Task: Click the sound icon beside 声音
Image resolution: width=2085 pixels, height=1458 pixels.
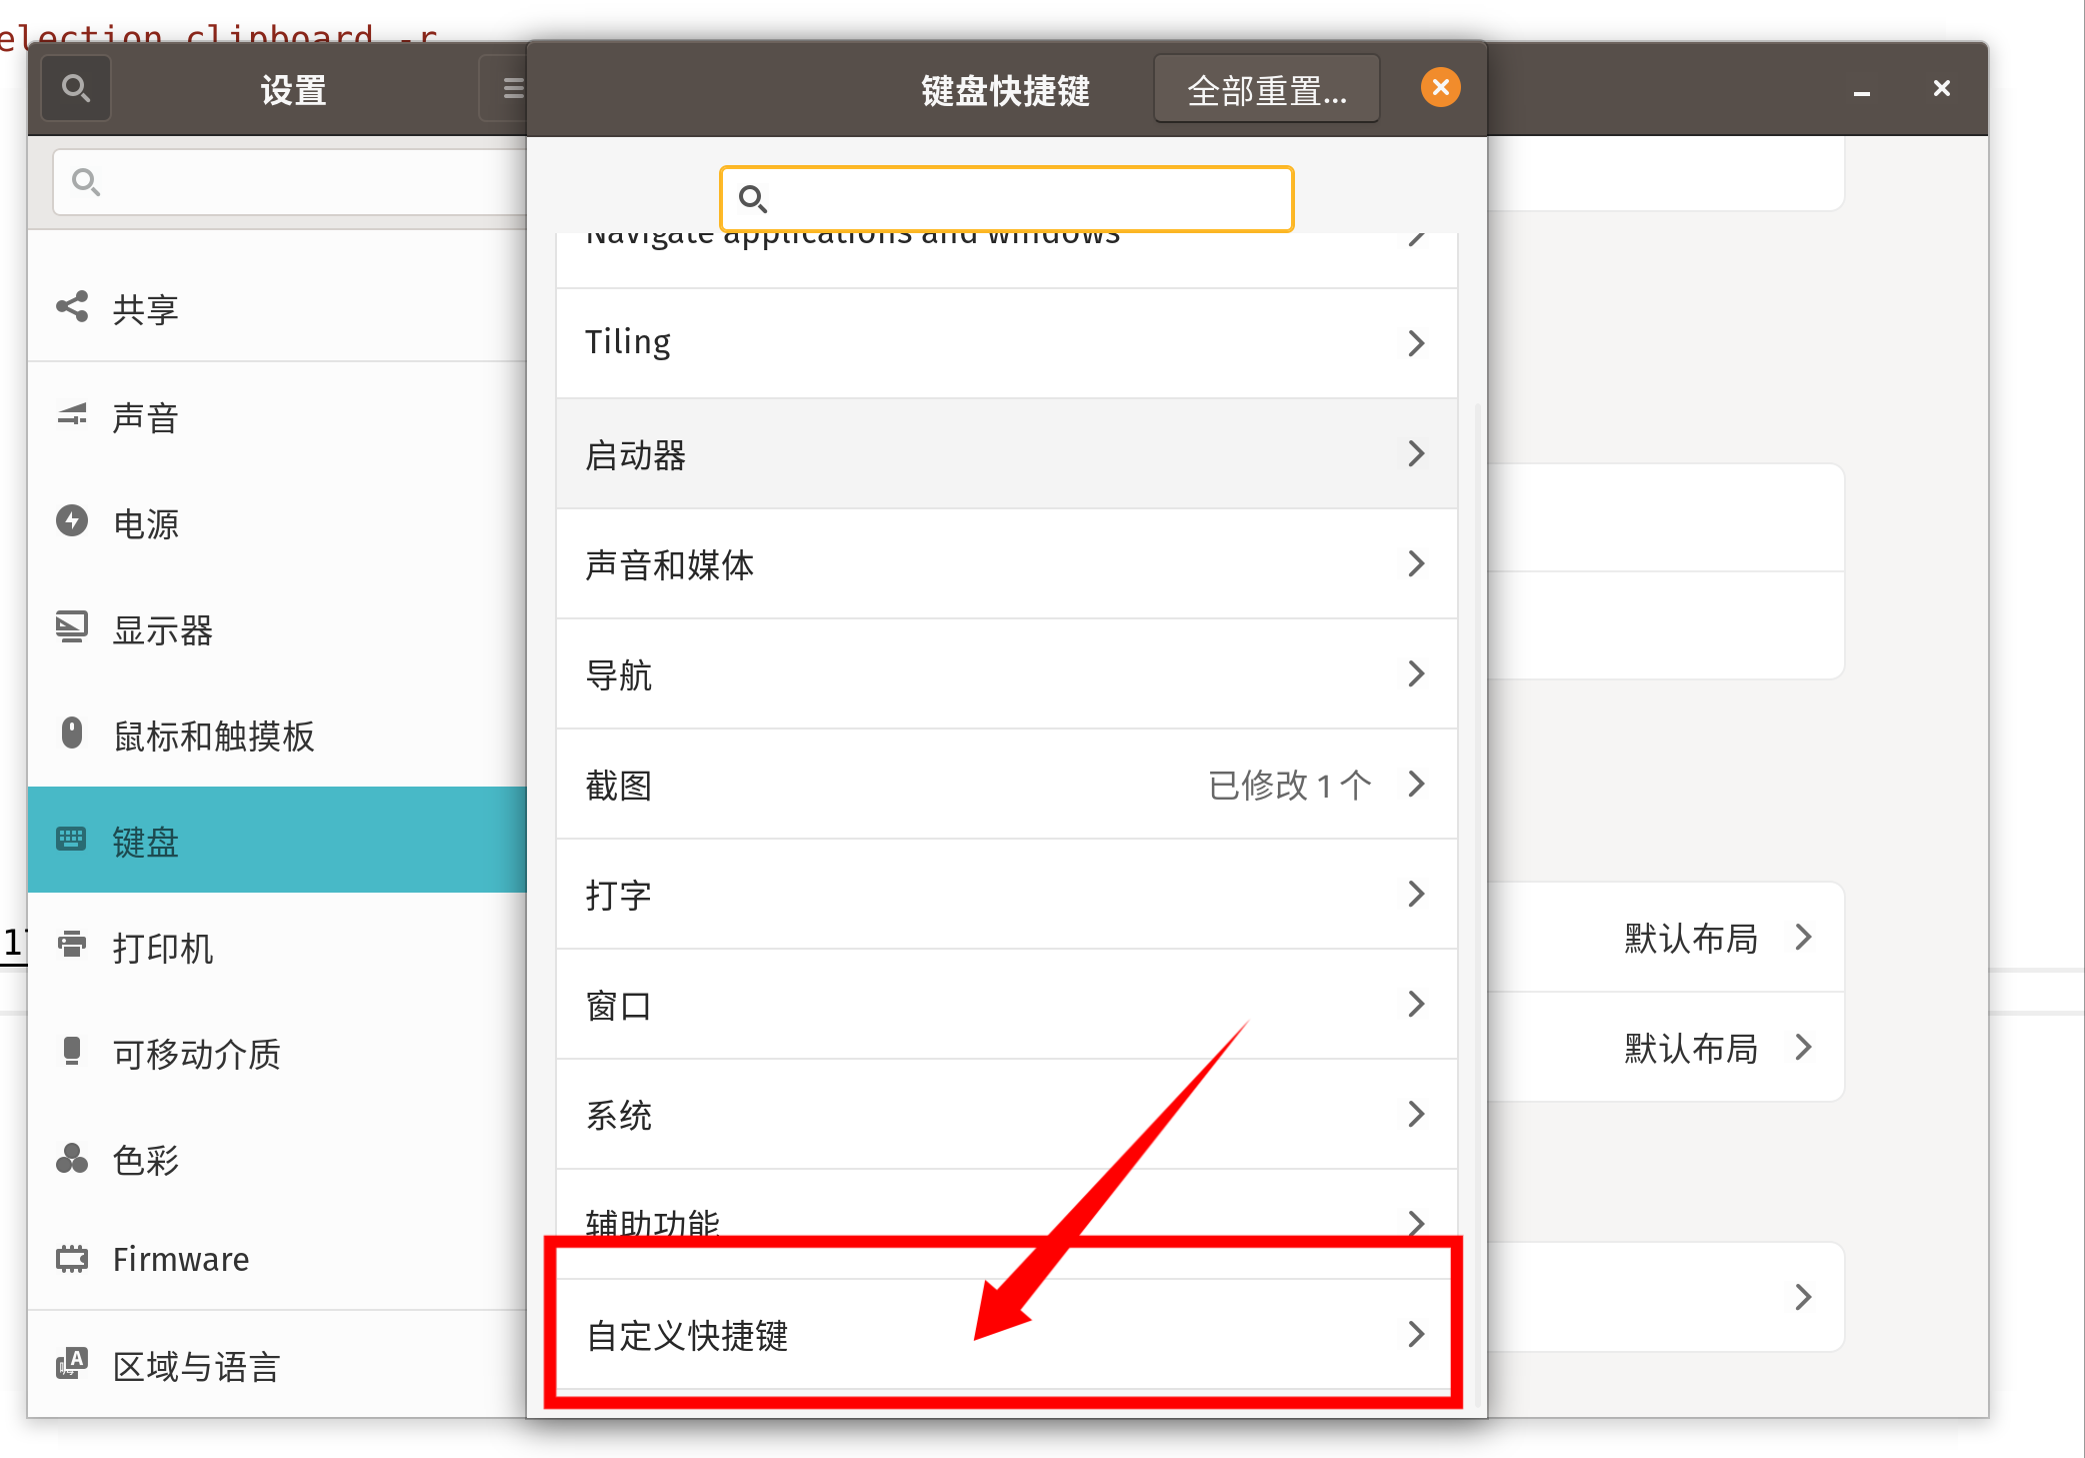Action: click(x=72, y=414)
